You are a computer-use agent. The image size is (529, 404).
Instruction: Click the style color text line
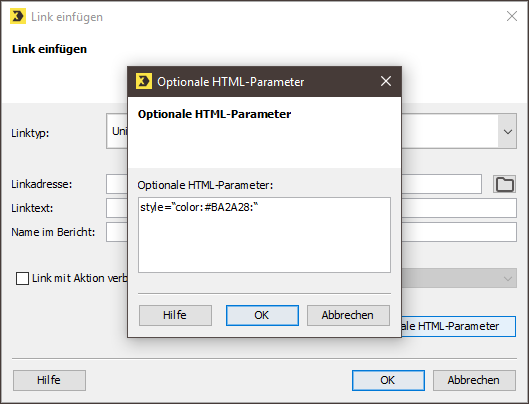(199, 207)
